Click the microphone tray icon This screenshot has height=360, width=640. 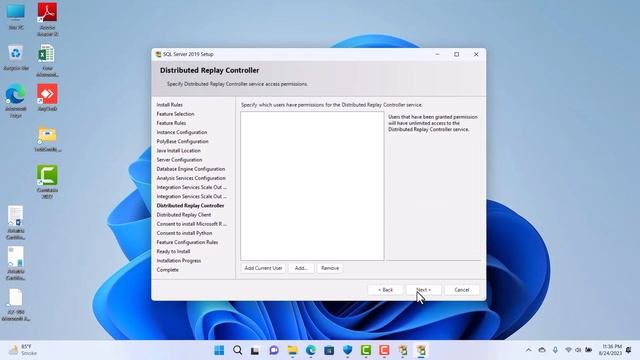[555, 350]
